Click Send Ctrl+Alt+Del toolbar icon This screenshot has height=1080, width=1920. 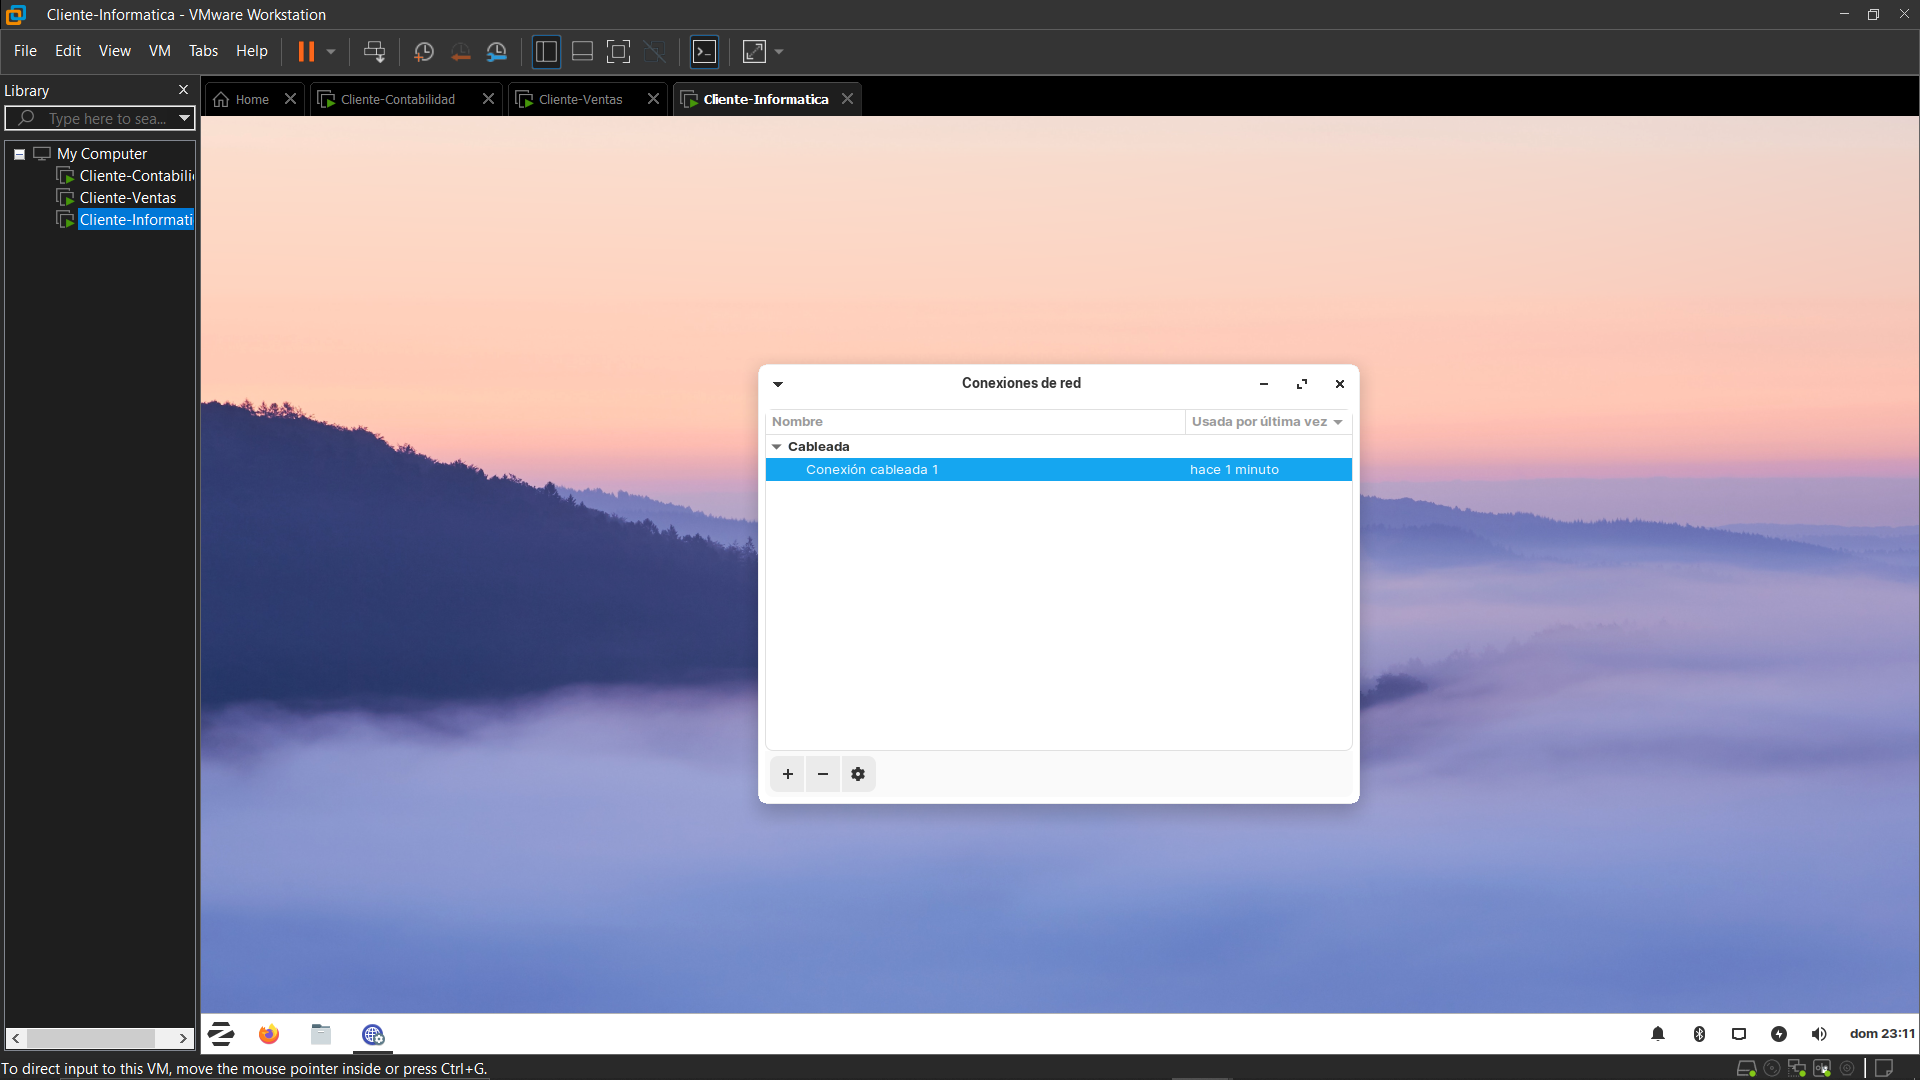374,52
